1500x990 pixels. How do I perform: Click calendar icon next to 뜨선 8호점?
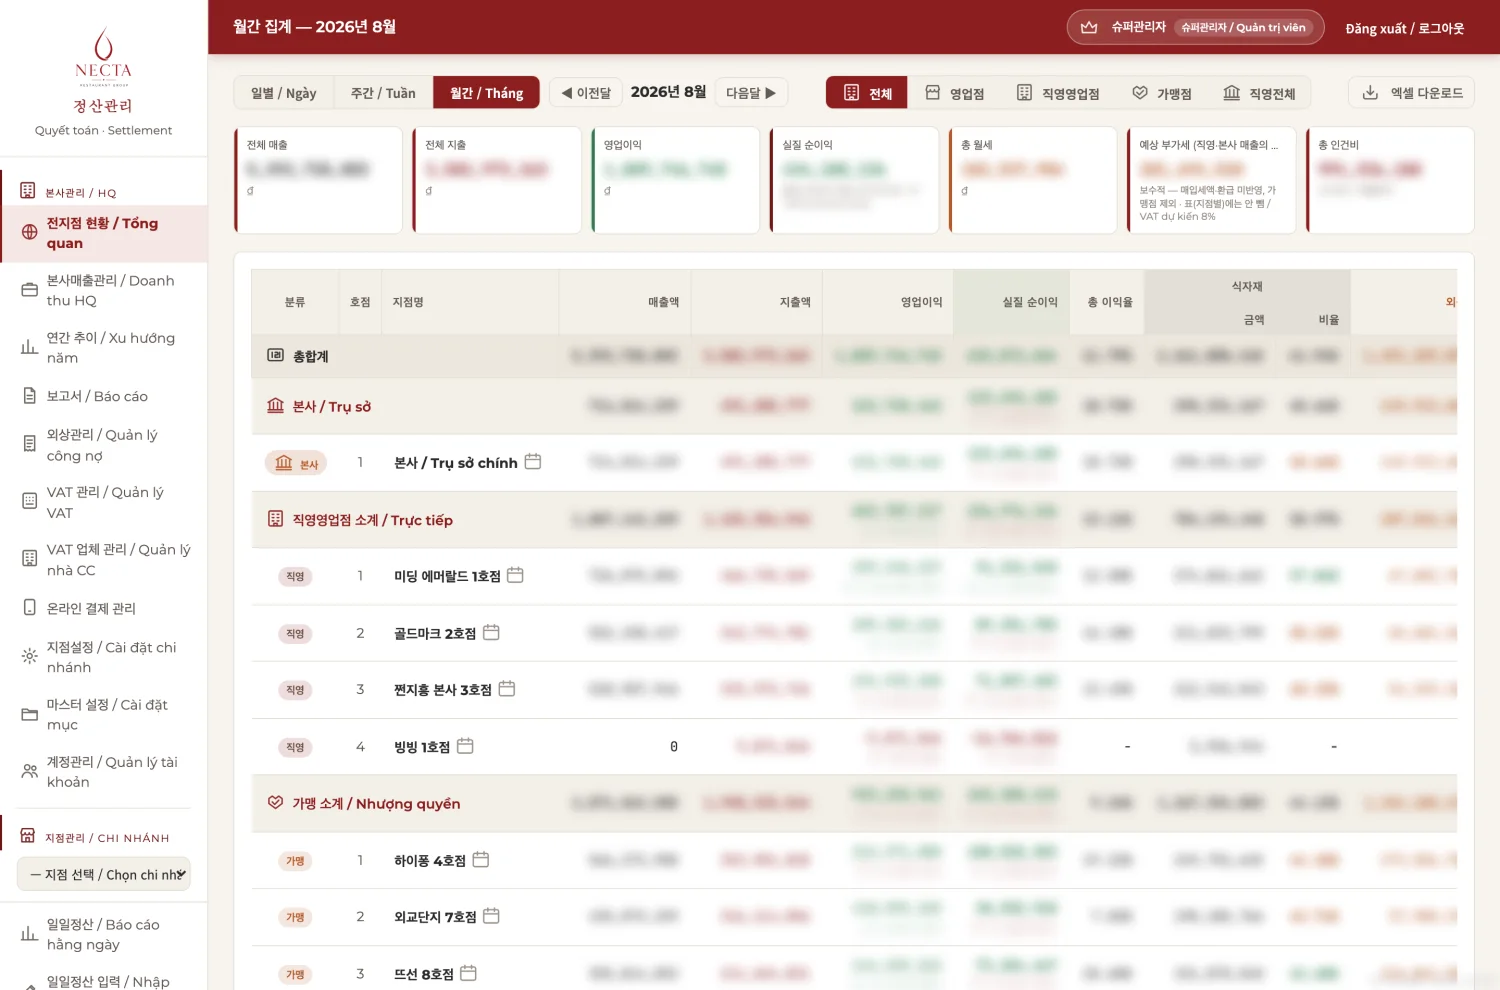[x=468, y=973]
